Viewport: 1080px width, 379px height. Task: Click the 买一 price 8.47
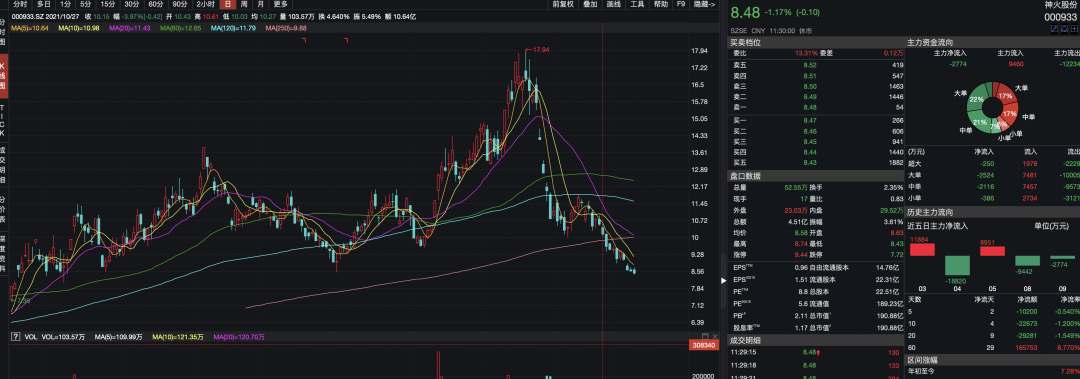[810, 120]
